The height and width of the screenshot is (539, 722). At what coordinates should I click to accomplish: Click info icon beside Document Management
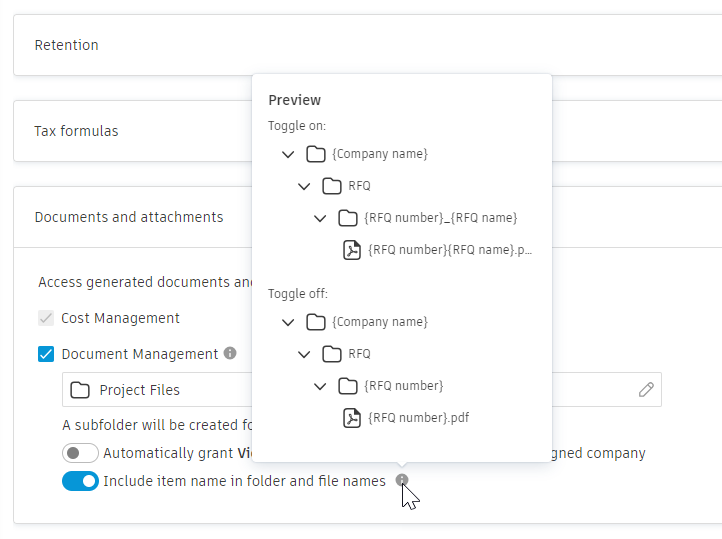click(230, 353)
